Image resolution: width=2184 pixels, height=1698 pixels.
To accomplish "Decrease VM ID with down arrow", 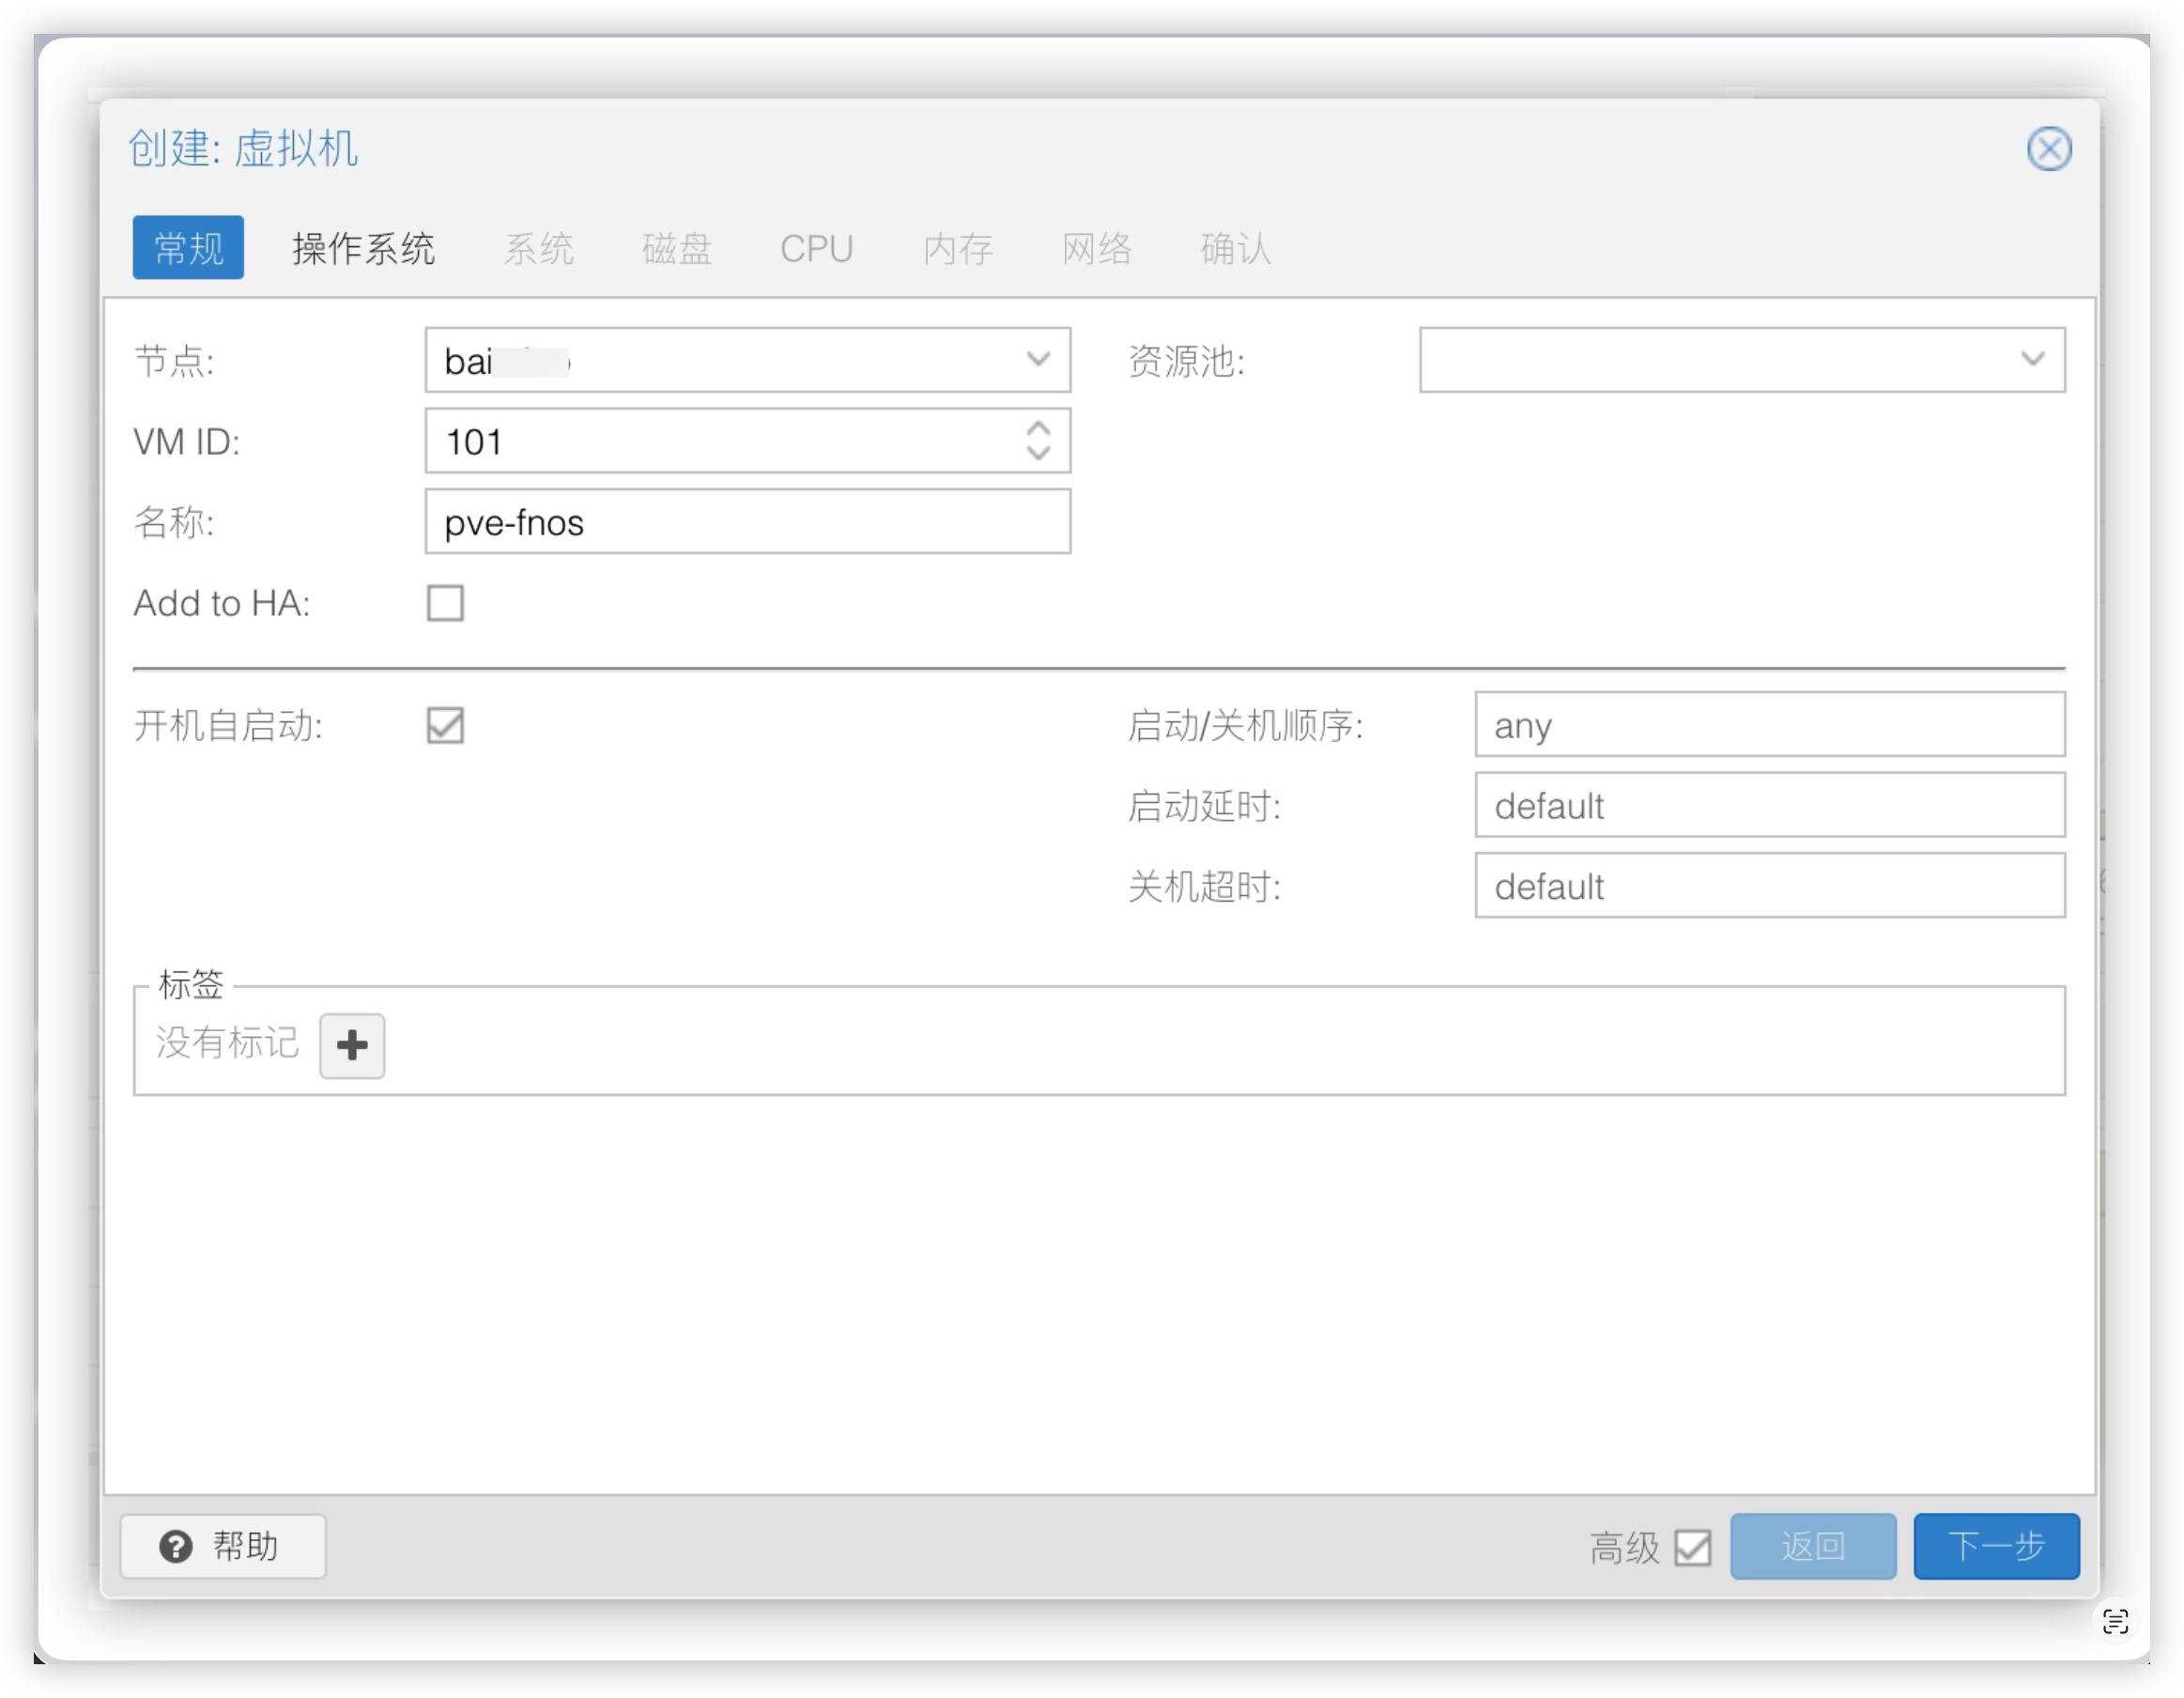I will [1038, 454].
